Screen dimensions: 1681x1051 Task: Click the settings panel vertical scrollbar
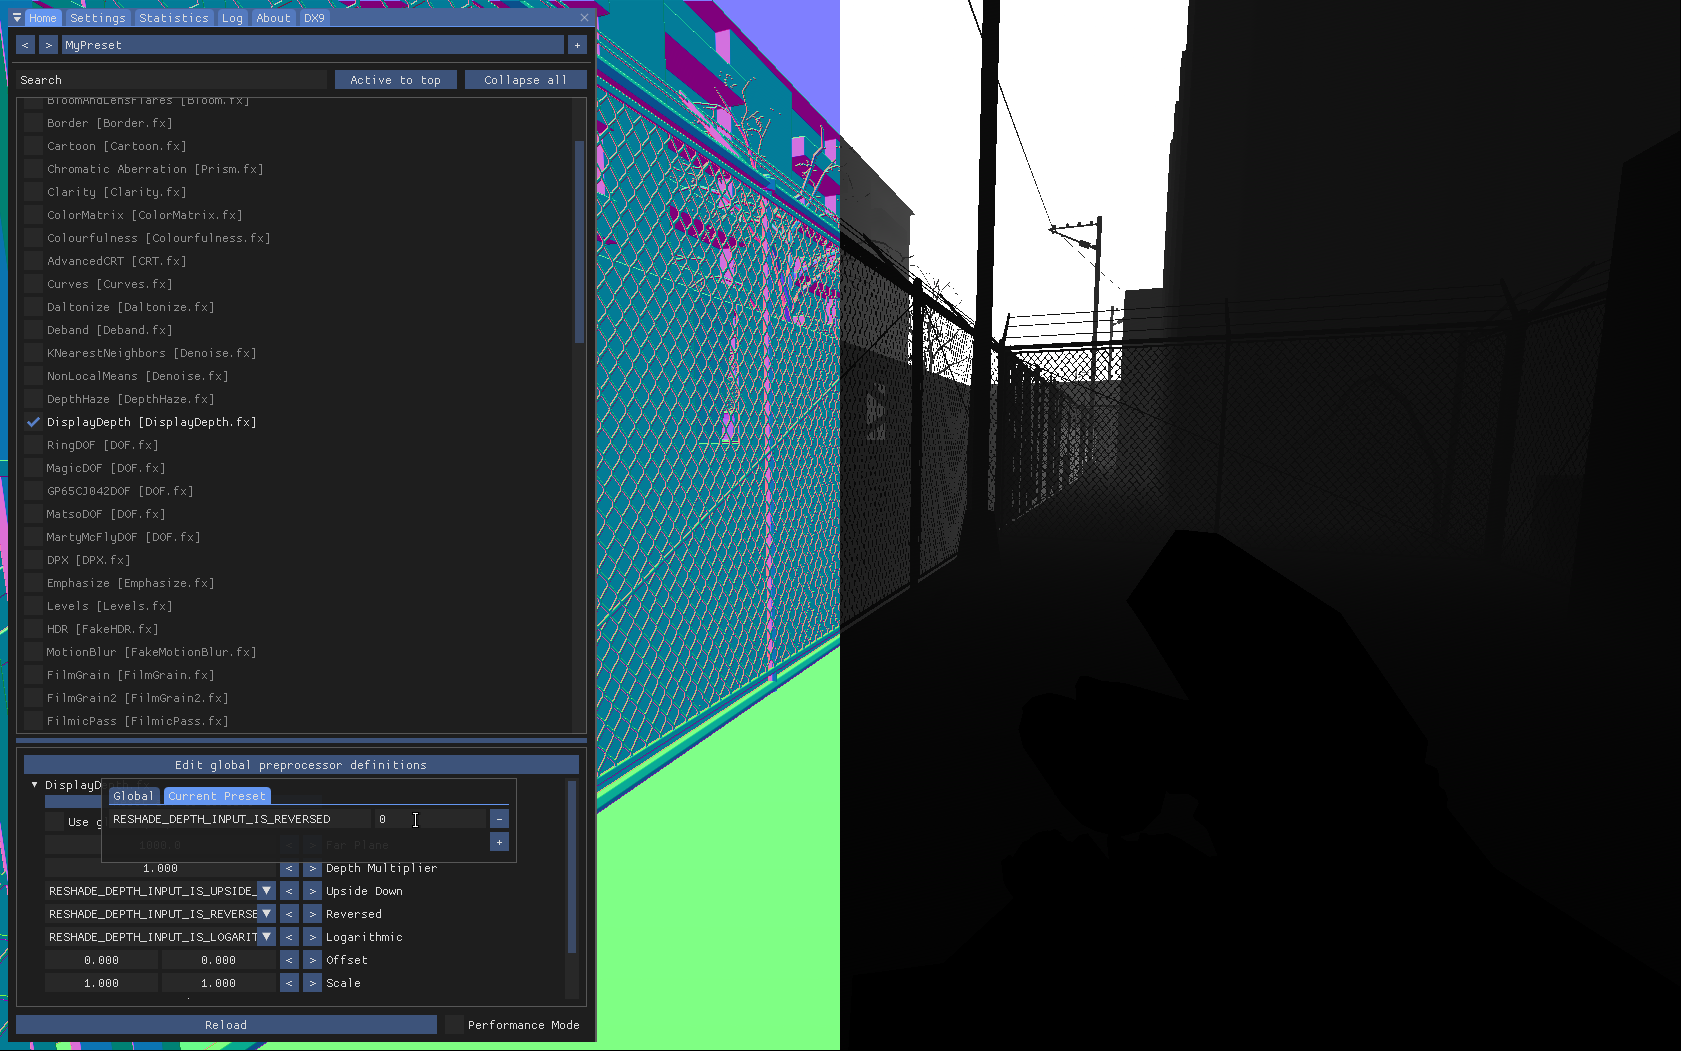(572, 868)
